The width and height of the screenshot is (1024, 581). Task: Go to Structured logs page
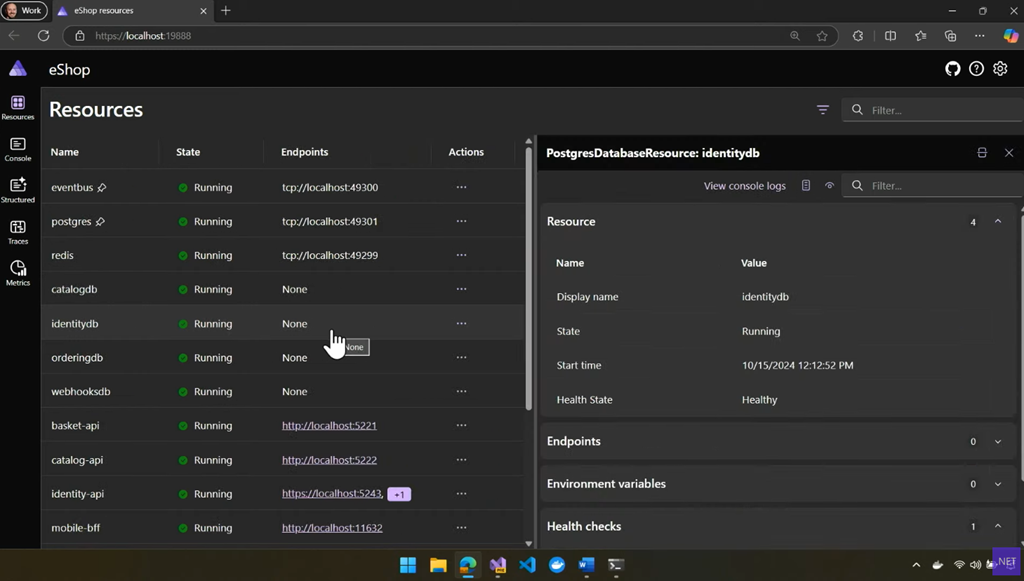pos(18,190)
